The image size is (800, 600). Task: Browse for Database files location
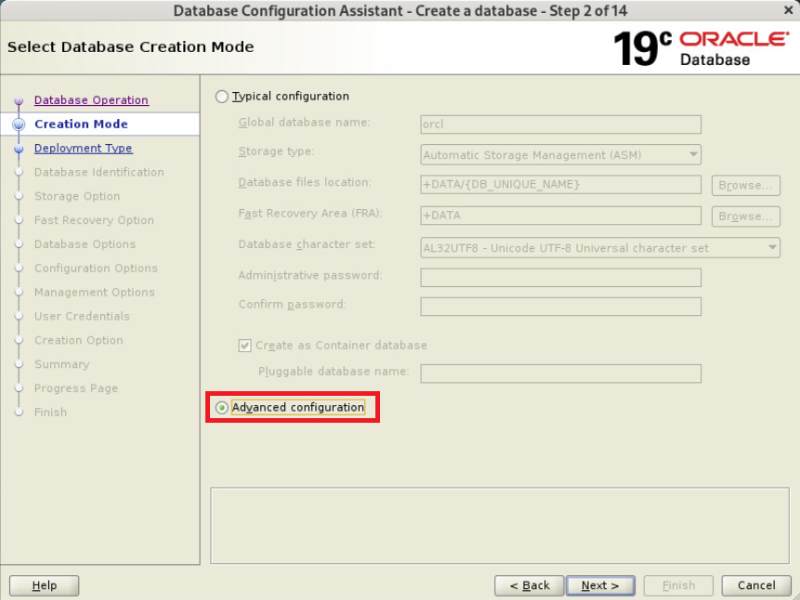point(746,185)
